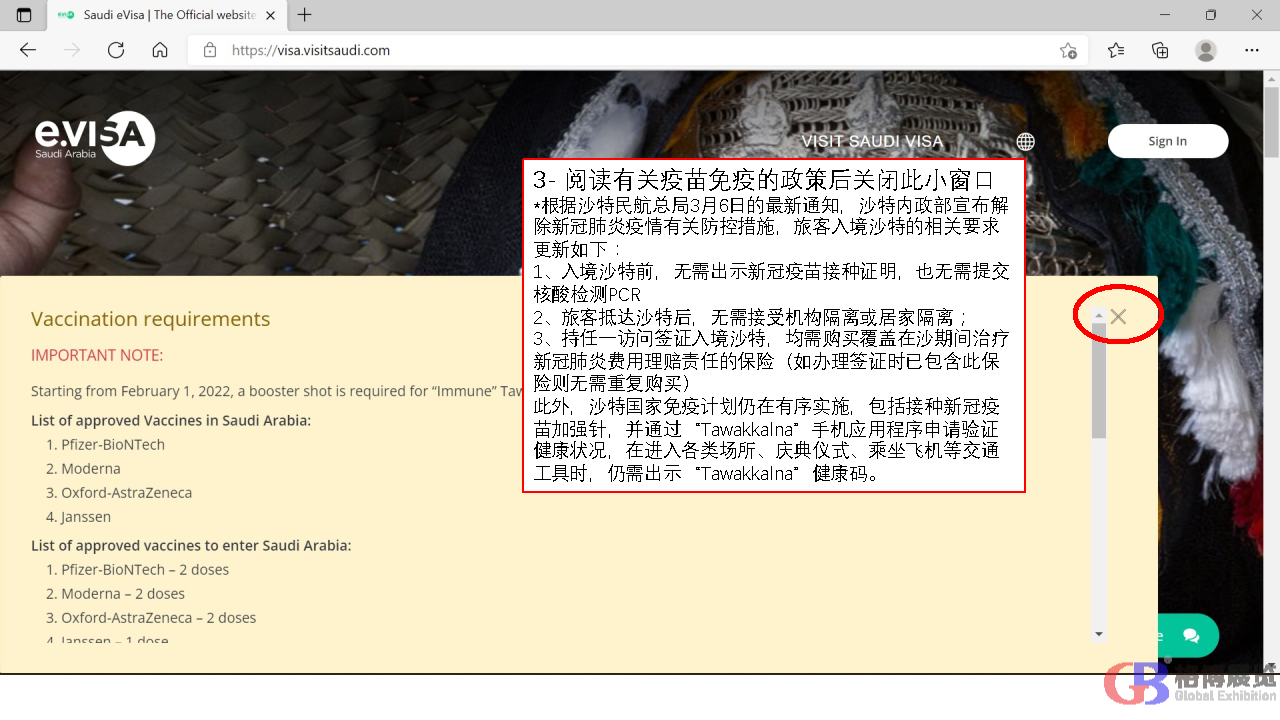The image size is (1280, 720).
Task: Open the VISIT SAUDI VISA link
Action: click(872, 141)
